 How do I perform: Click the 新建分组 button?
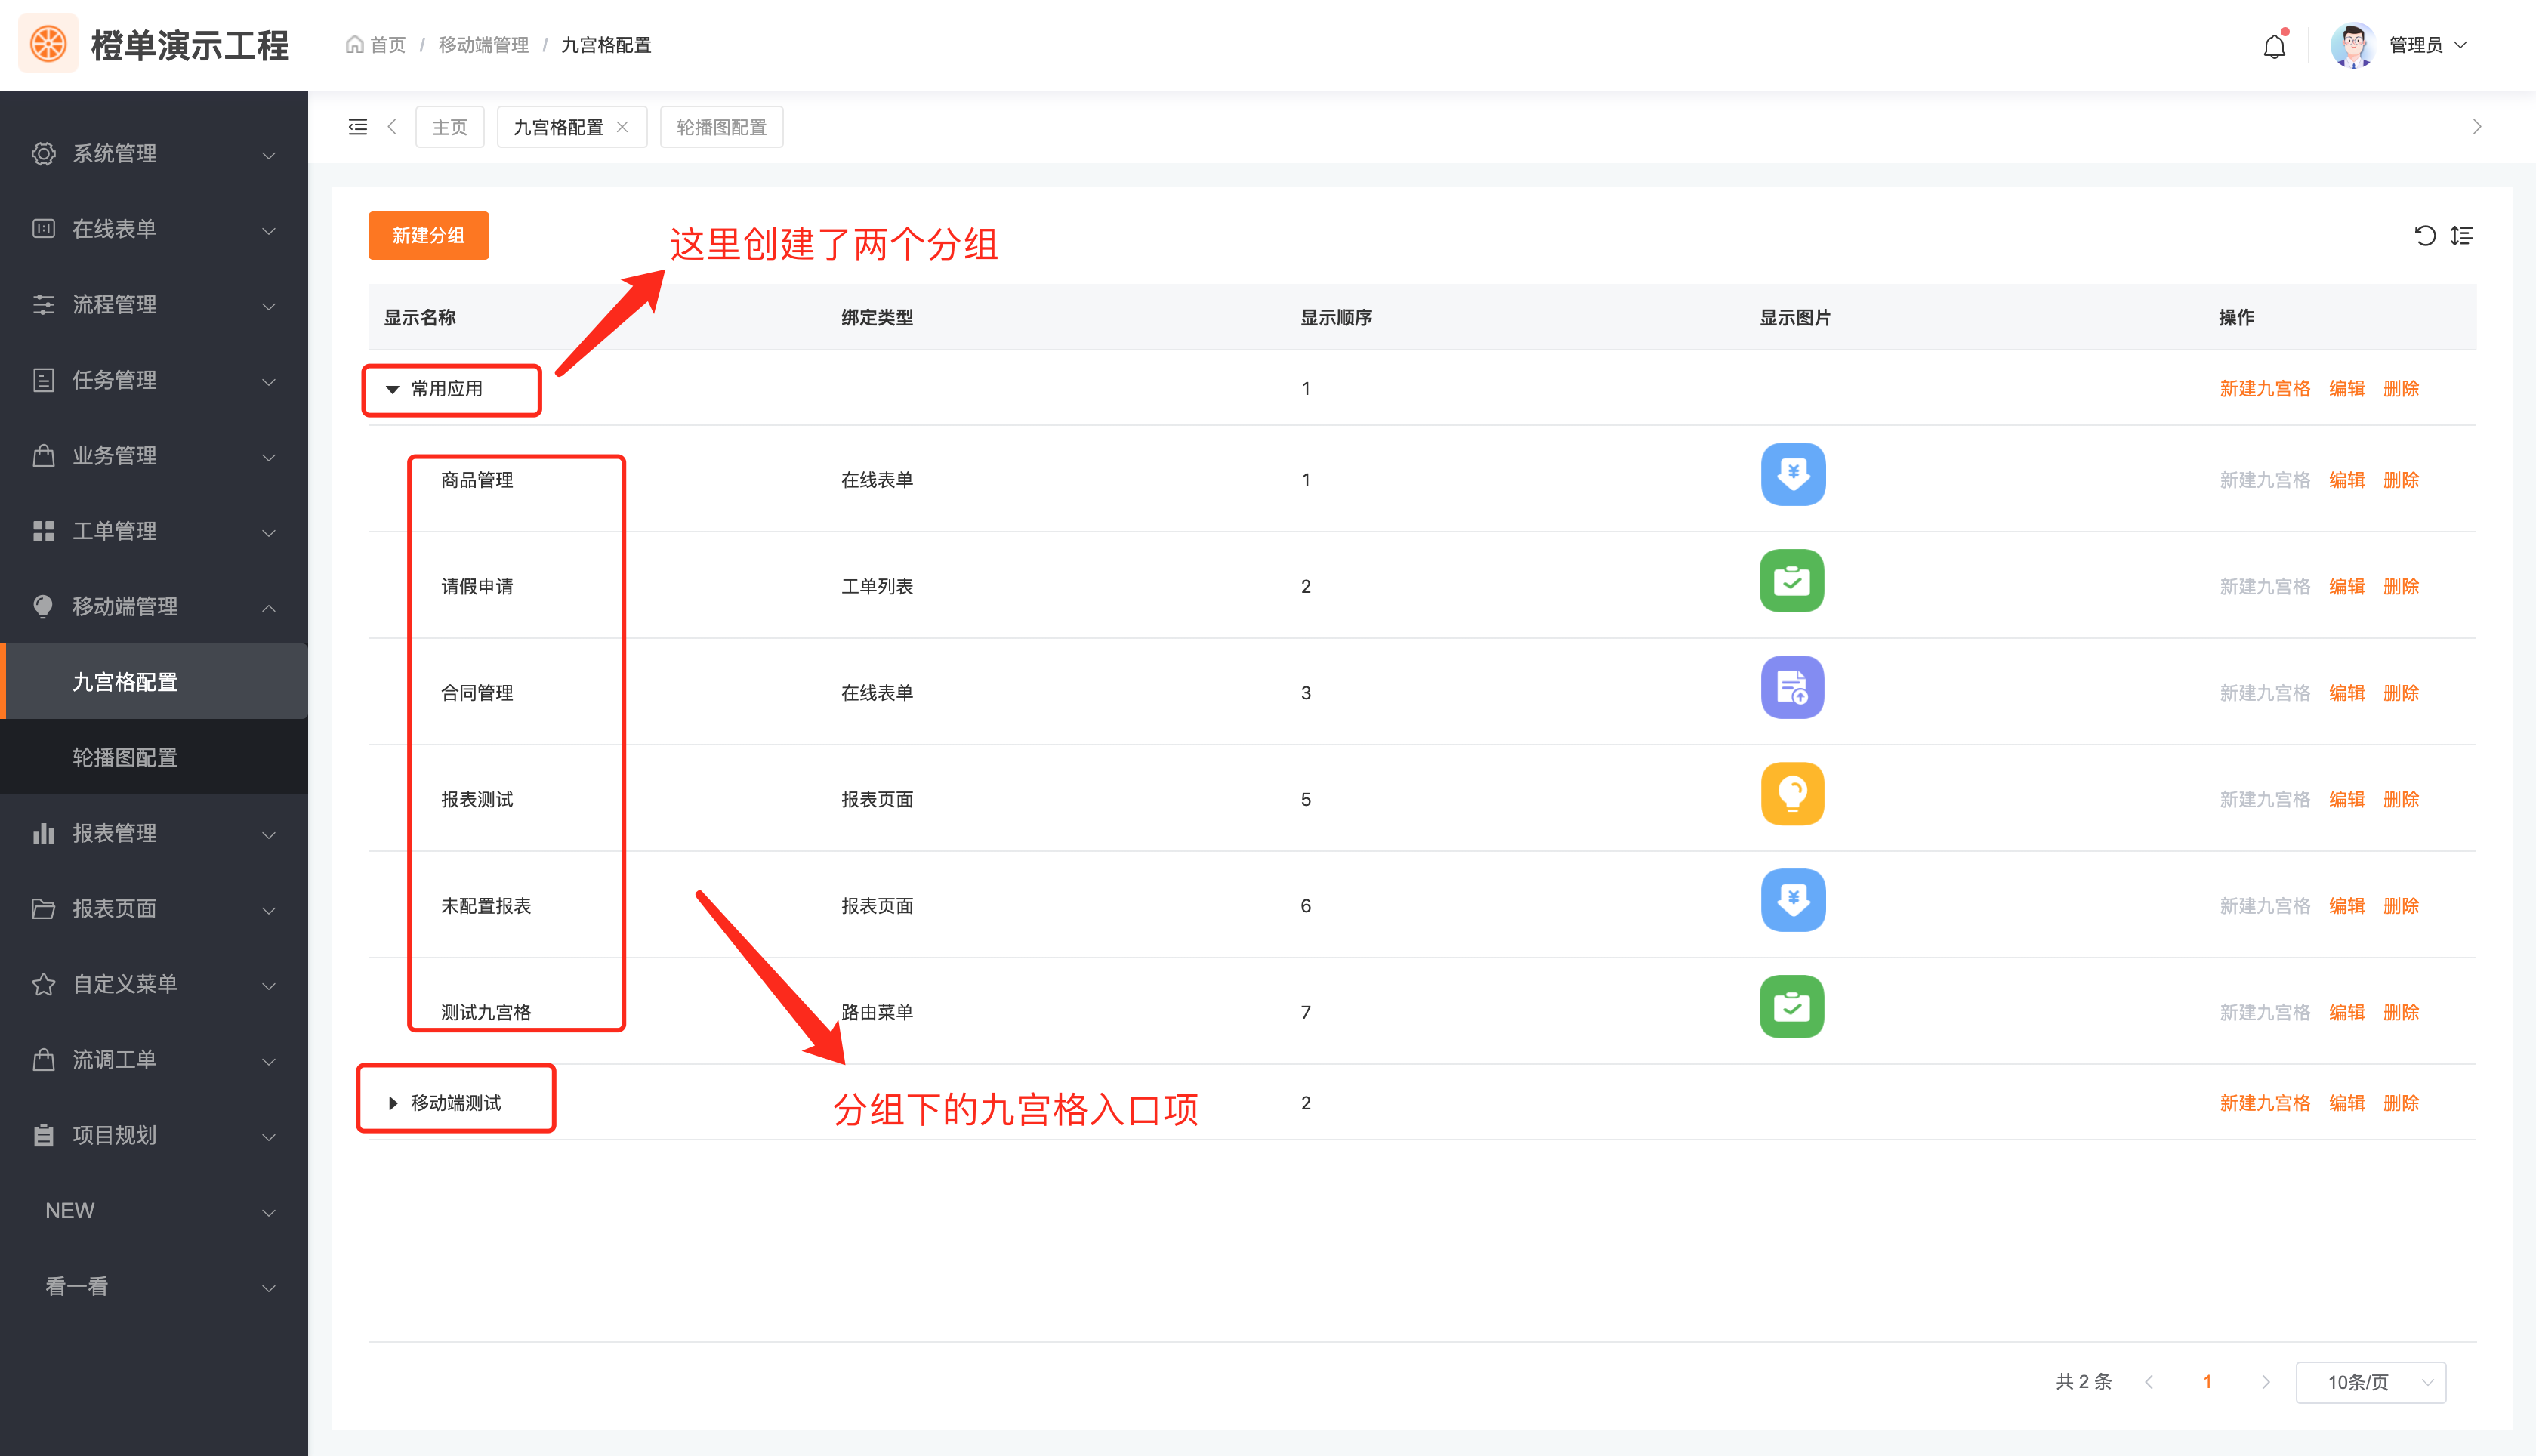click(x=428, y=235)
